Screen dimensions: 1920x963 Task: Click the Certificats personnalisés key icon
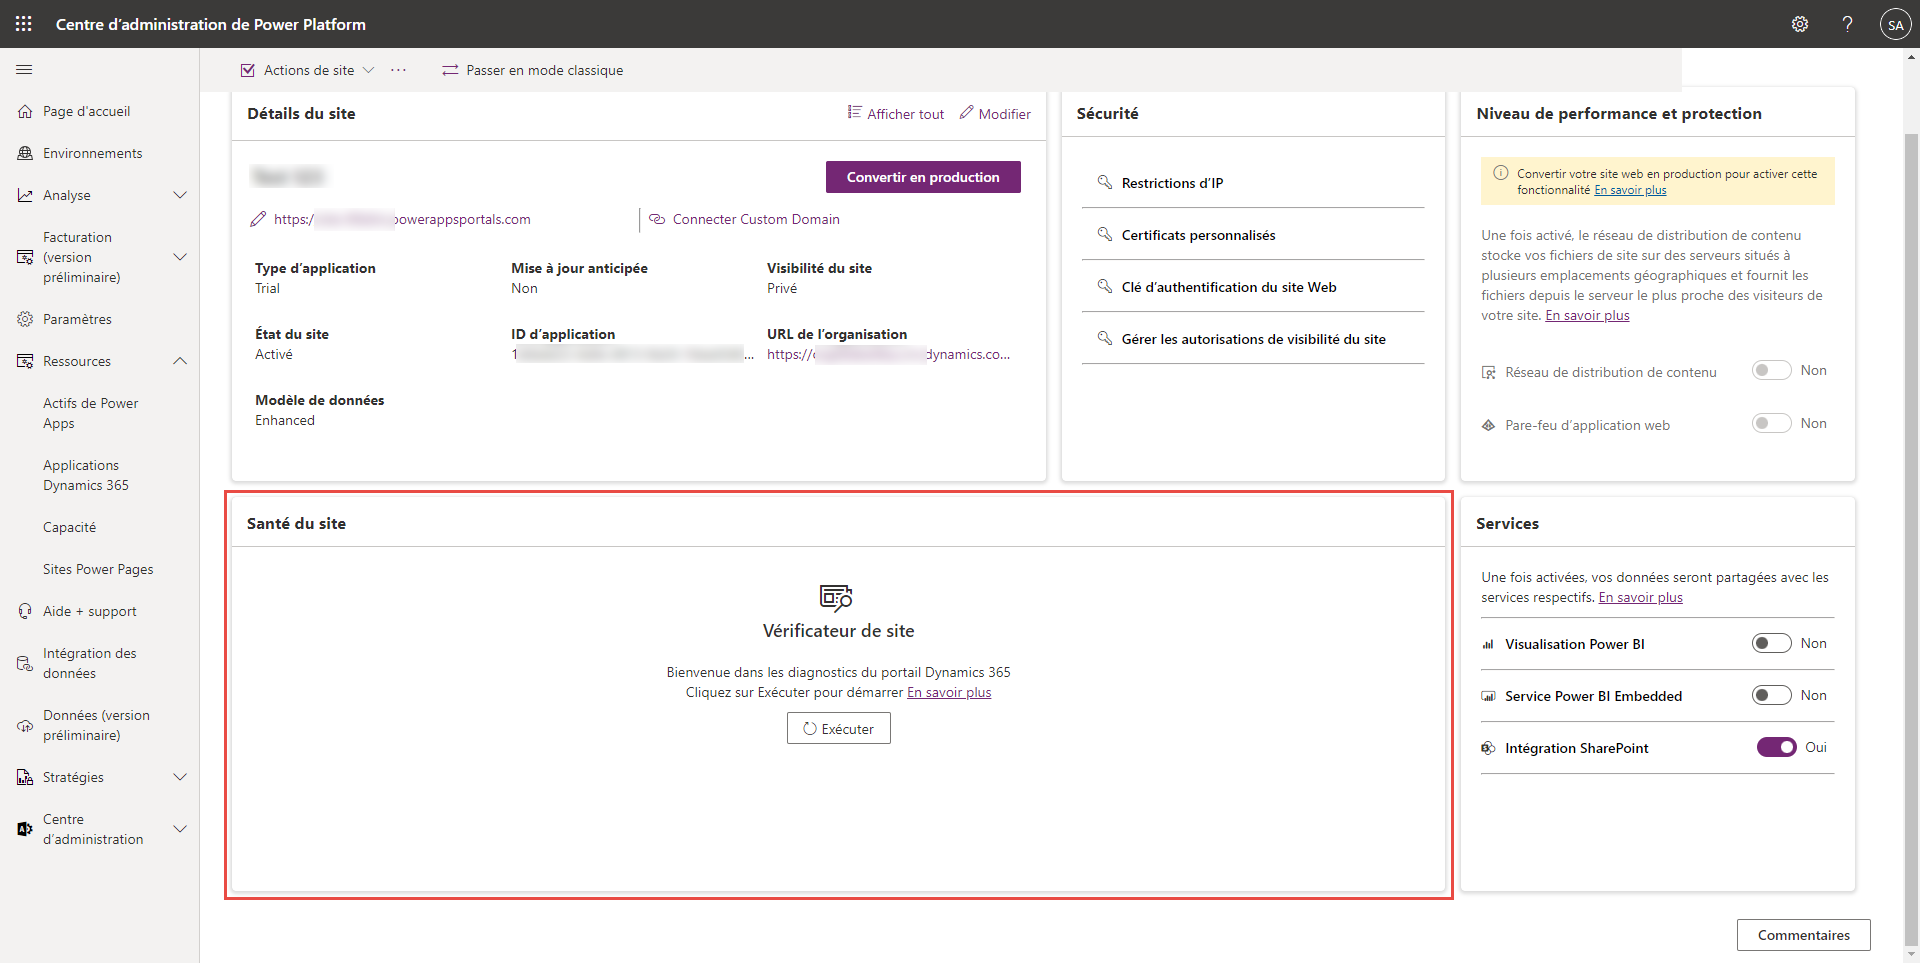pyautogui.click(x=1105, y=234)
